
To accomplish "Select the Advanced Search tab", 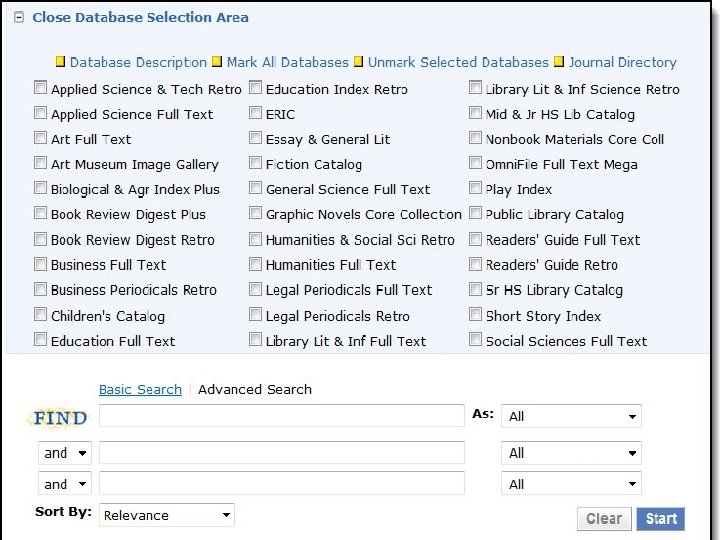I will [x=255, y=390].
